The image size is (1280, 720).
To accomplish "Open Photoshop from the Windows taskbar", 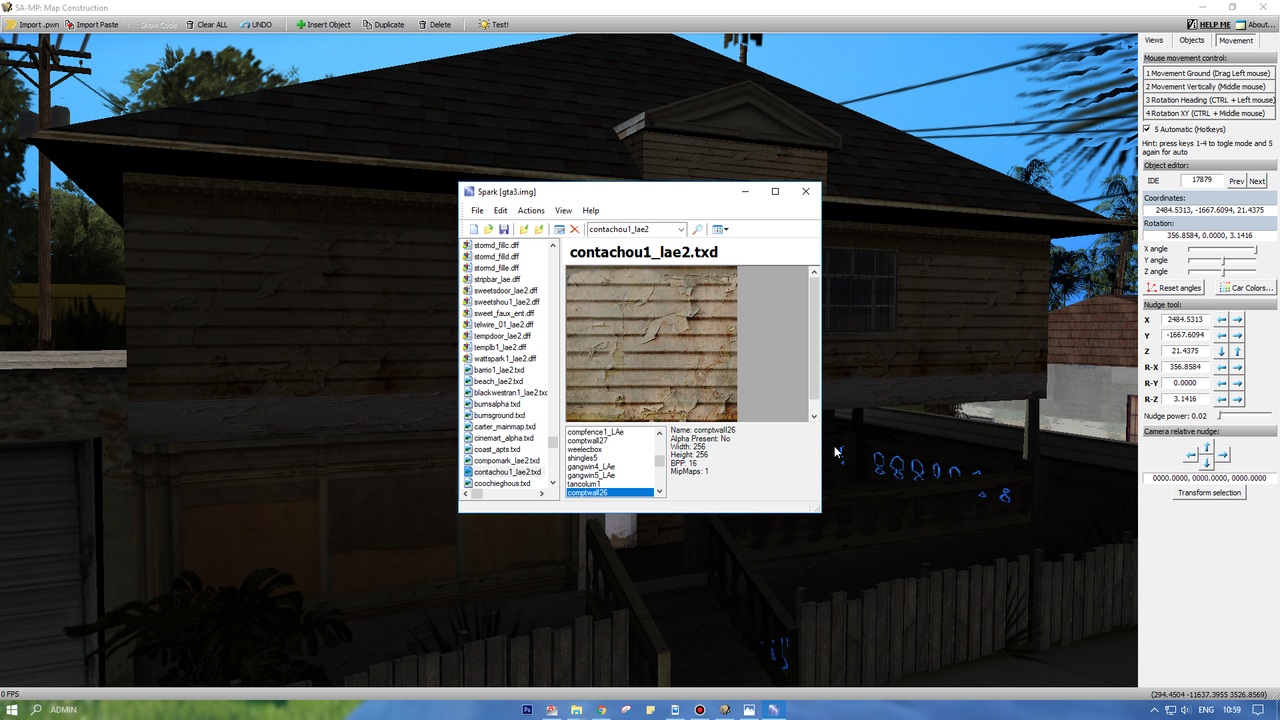I will [527, 709].
